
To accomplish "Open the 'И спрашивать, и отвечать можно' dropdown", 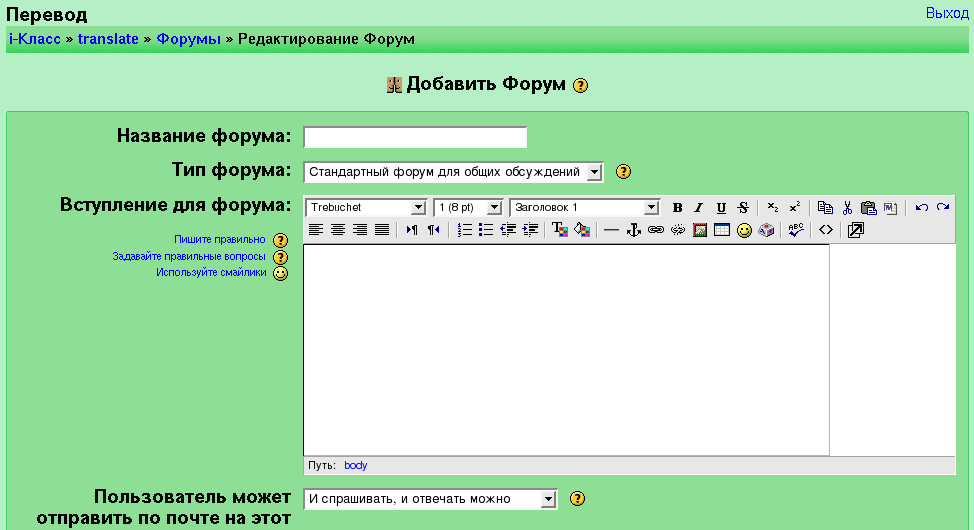I will [x=430, y=499].
